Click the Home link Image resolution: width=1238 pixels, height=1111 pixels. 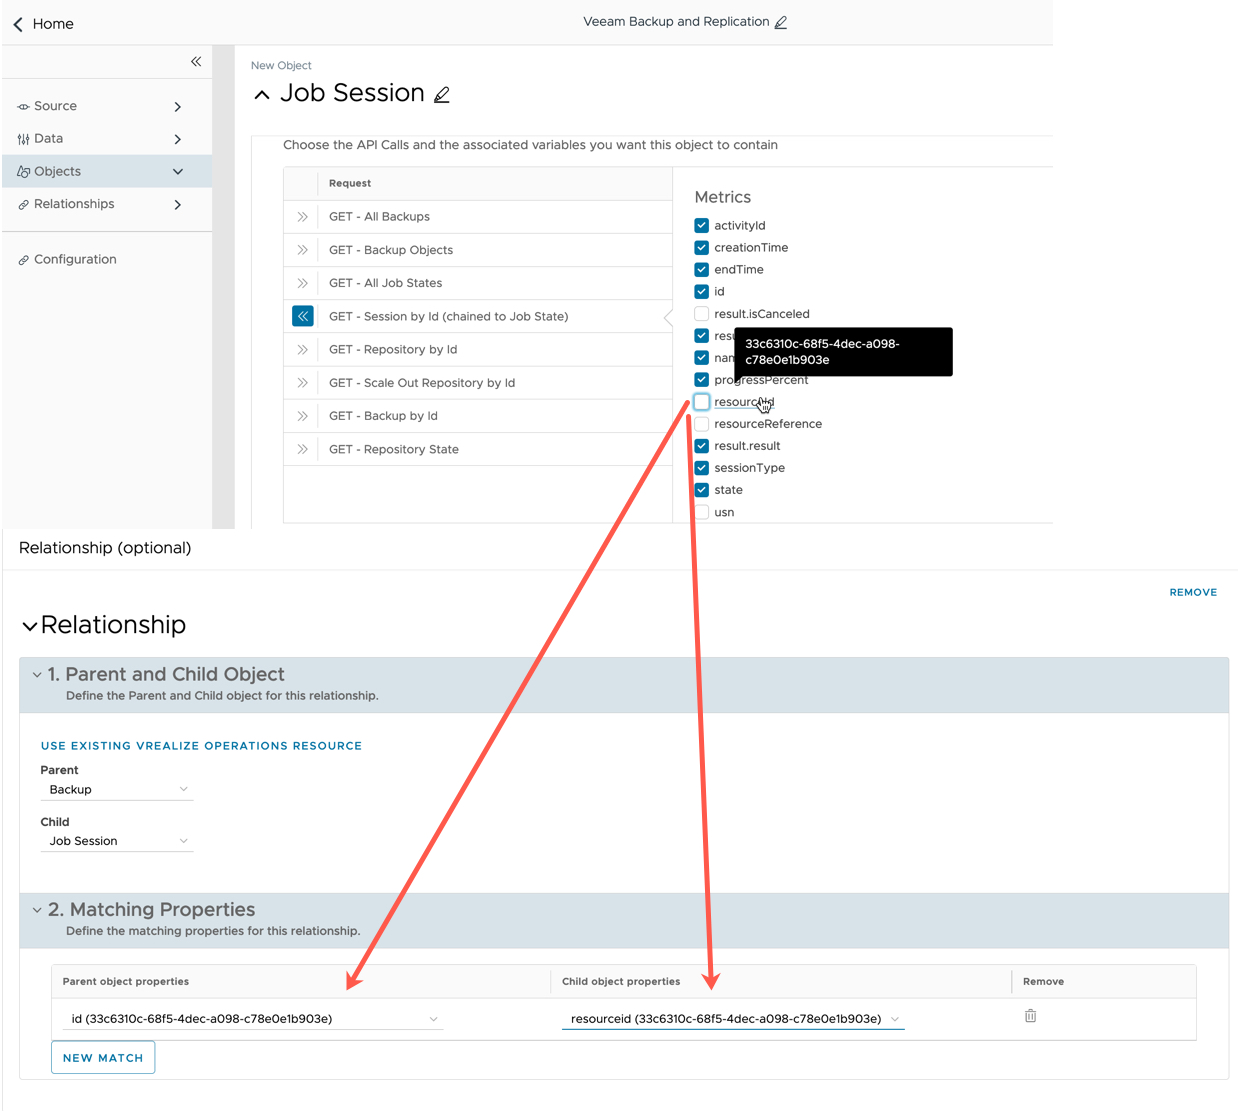[53, 24]
